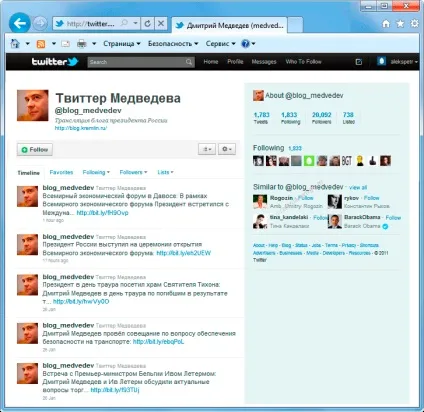Open view all similar accounts
The height and width of the screenshot is (412, 424).
[x=358, y=188]
